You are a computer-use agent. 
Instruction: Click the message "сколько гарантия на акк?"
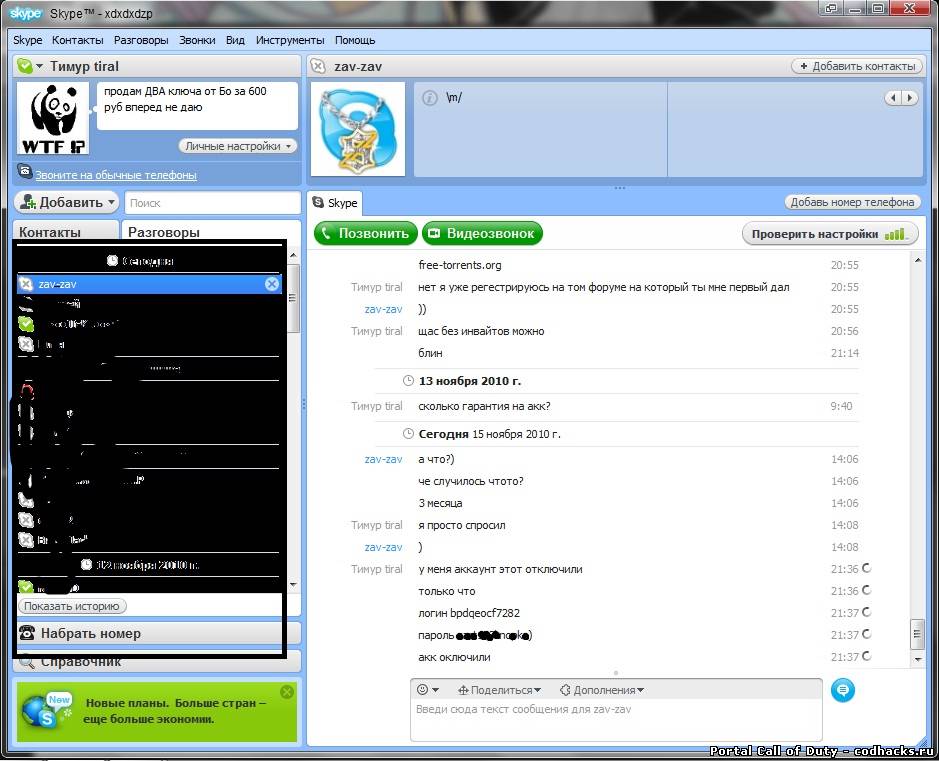484,406
